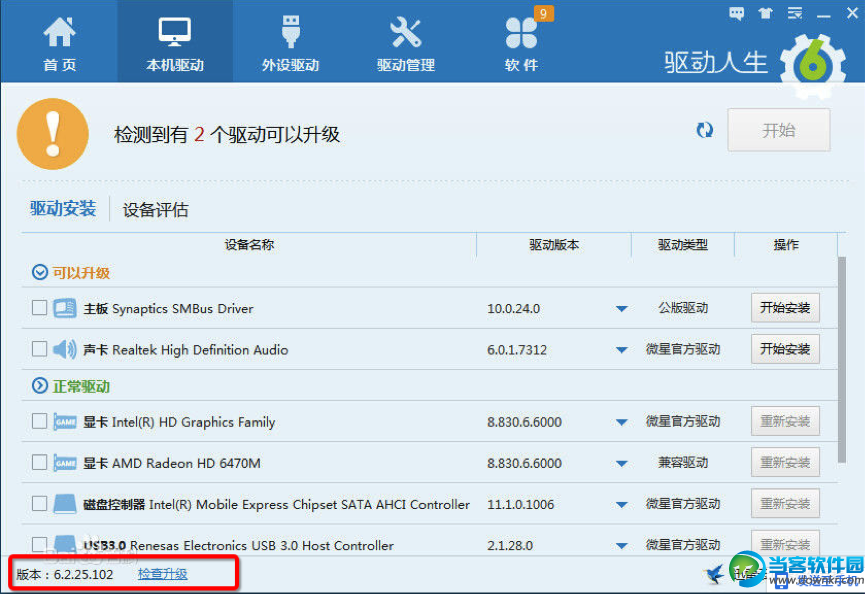Open the main menu dropdown icon

pos(794,13)
